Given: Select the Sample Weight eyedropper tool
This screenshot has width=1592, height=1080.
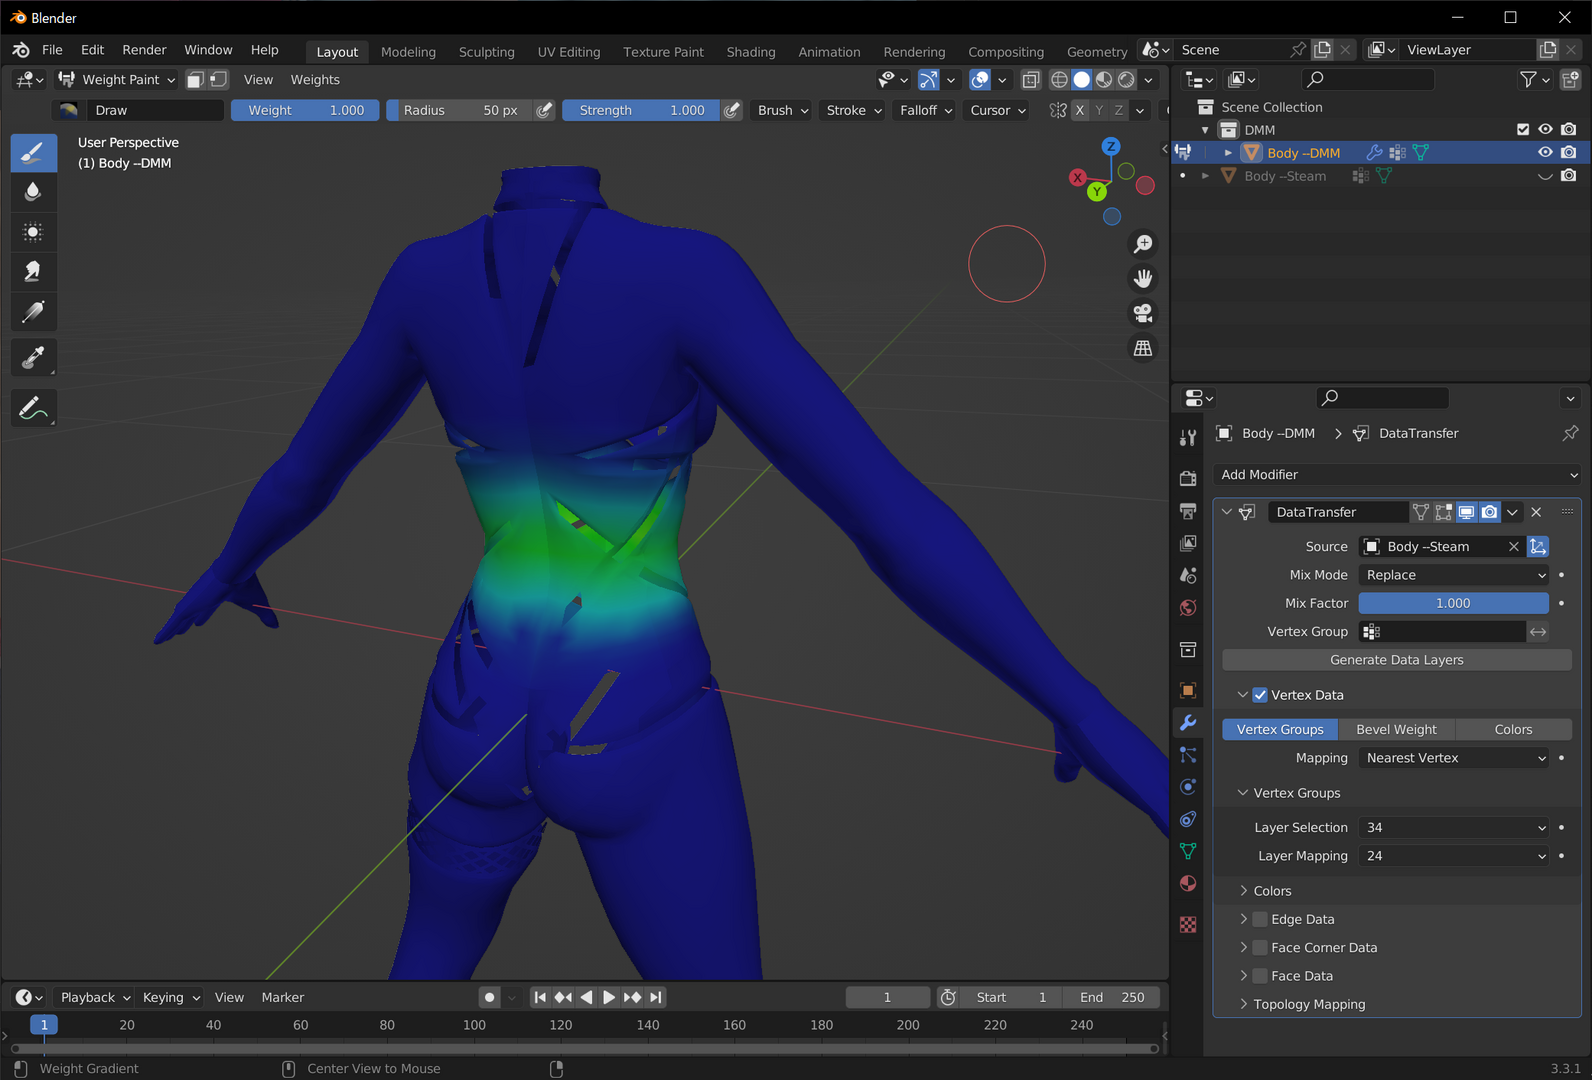Looking at the screenshot, I should pos(33,357).
